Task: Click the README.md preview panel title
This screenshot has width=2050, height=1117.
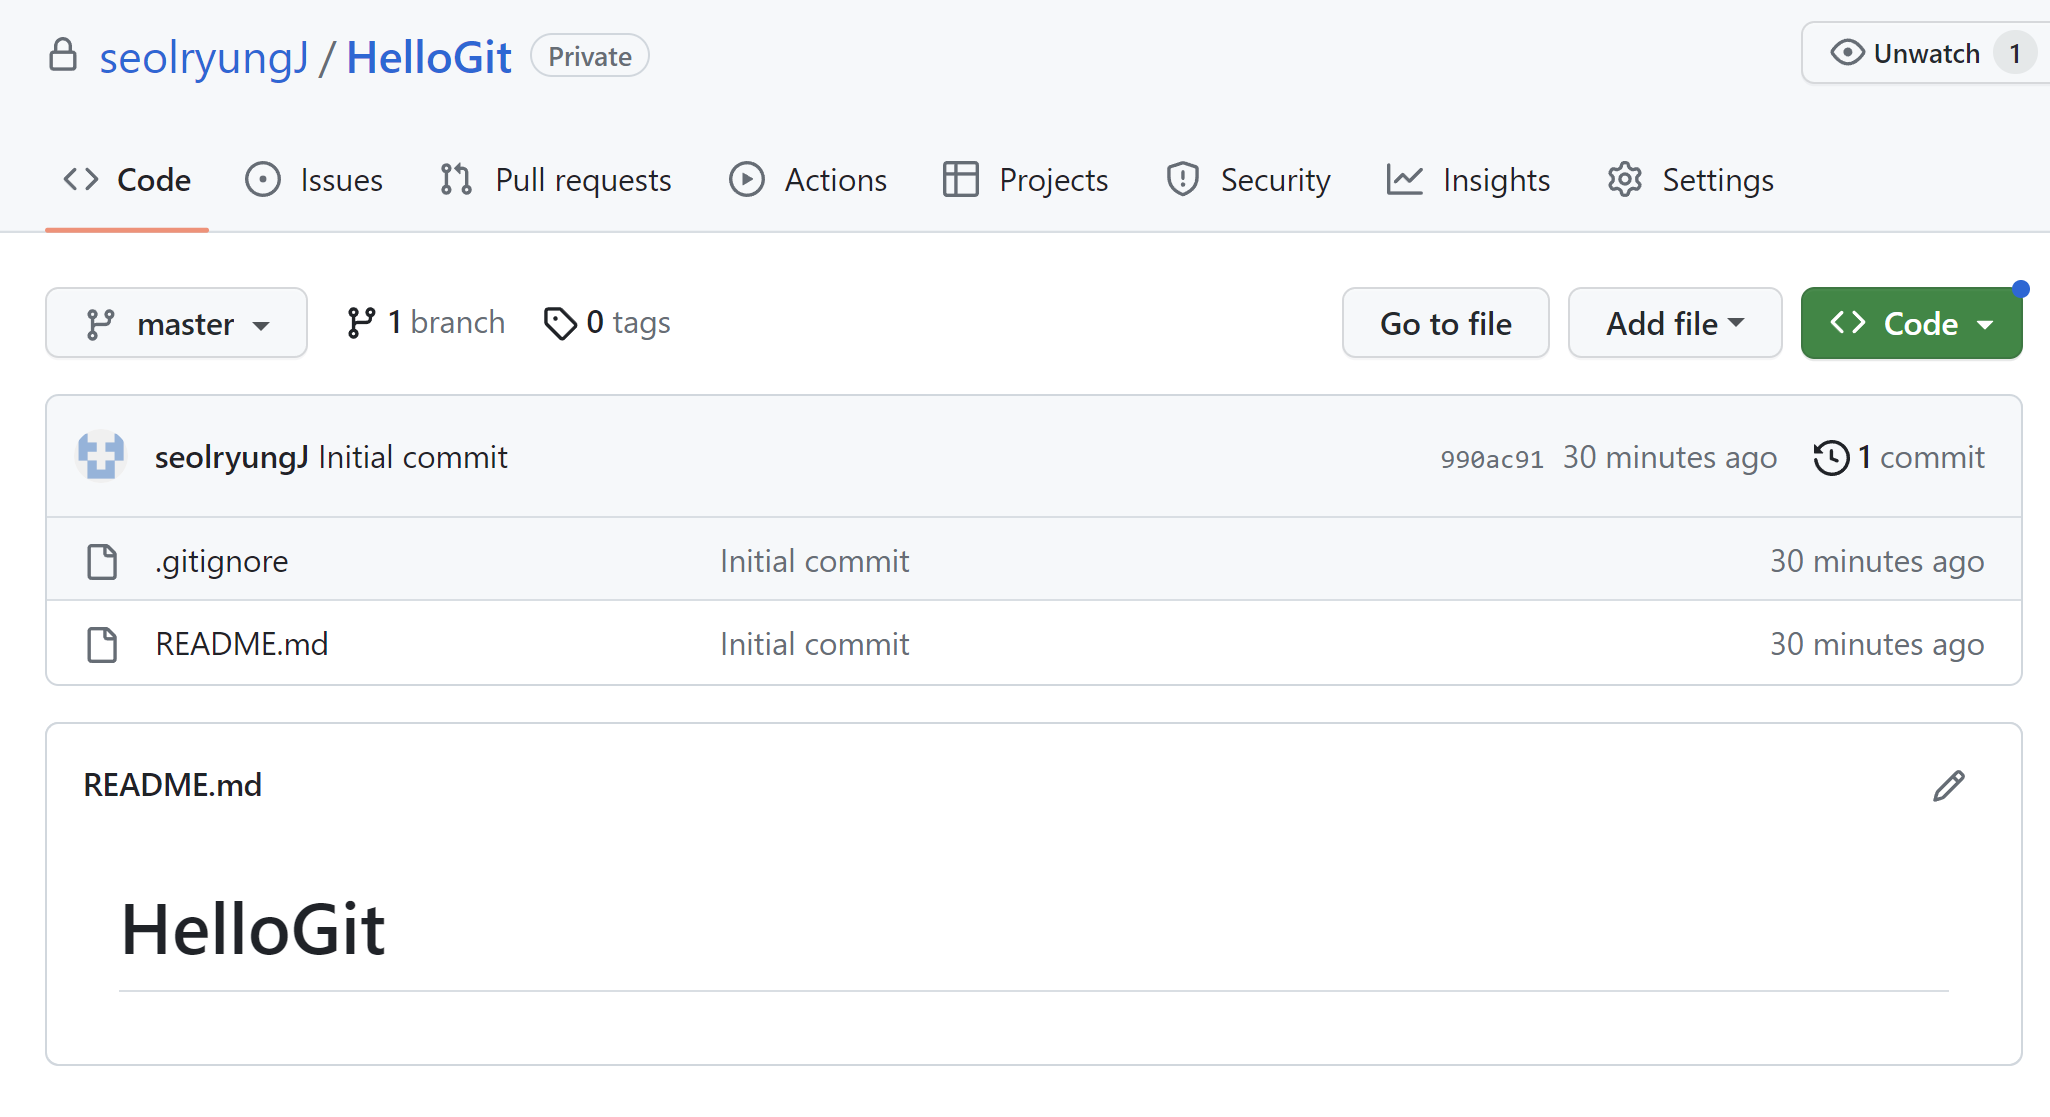Action: pos(173,785)
